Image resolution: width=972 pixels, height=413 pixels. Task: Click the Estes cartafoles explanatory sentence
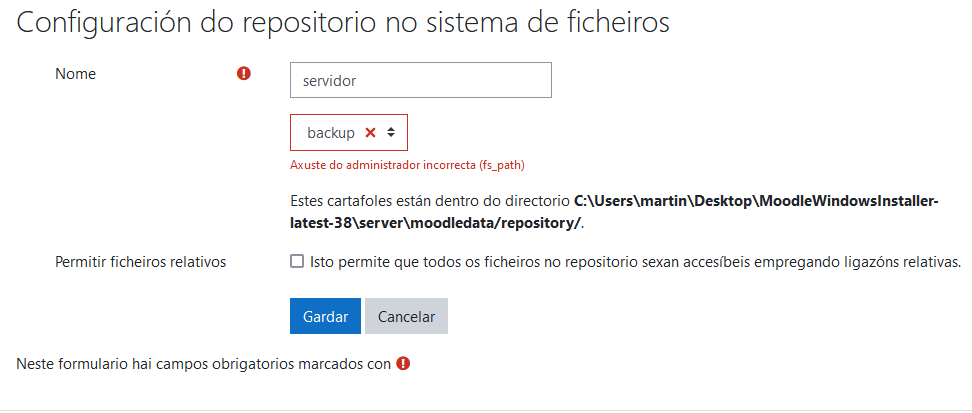[430, 201]
